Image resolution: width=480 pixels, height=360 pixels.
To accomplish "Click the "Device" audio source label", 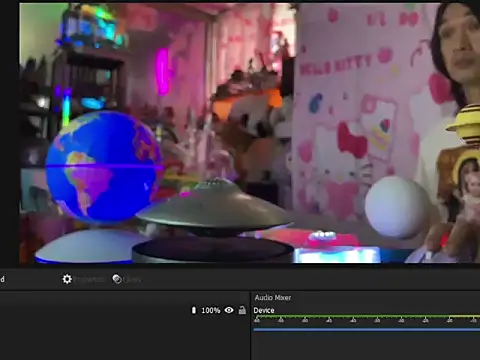I will (x=264, y=310).
